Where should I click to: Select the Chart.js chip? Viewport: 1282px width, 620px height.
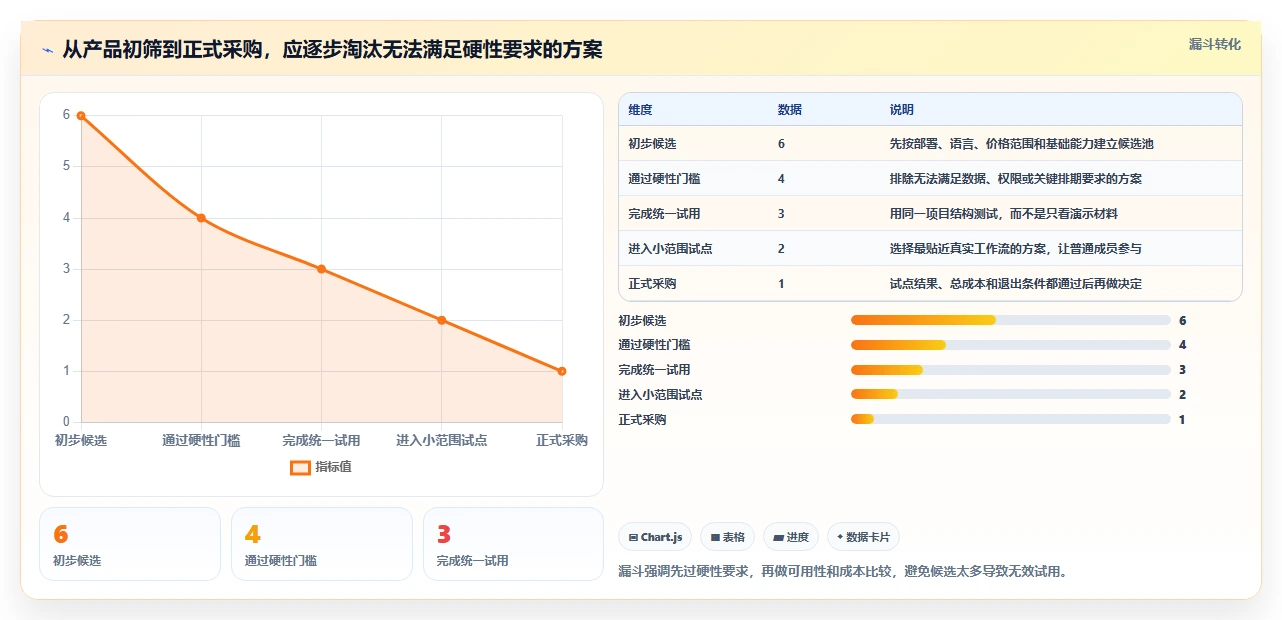pyautogui.click(x=655, y=537)
